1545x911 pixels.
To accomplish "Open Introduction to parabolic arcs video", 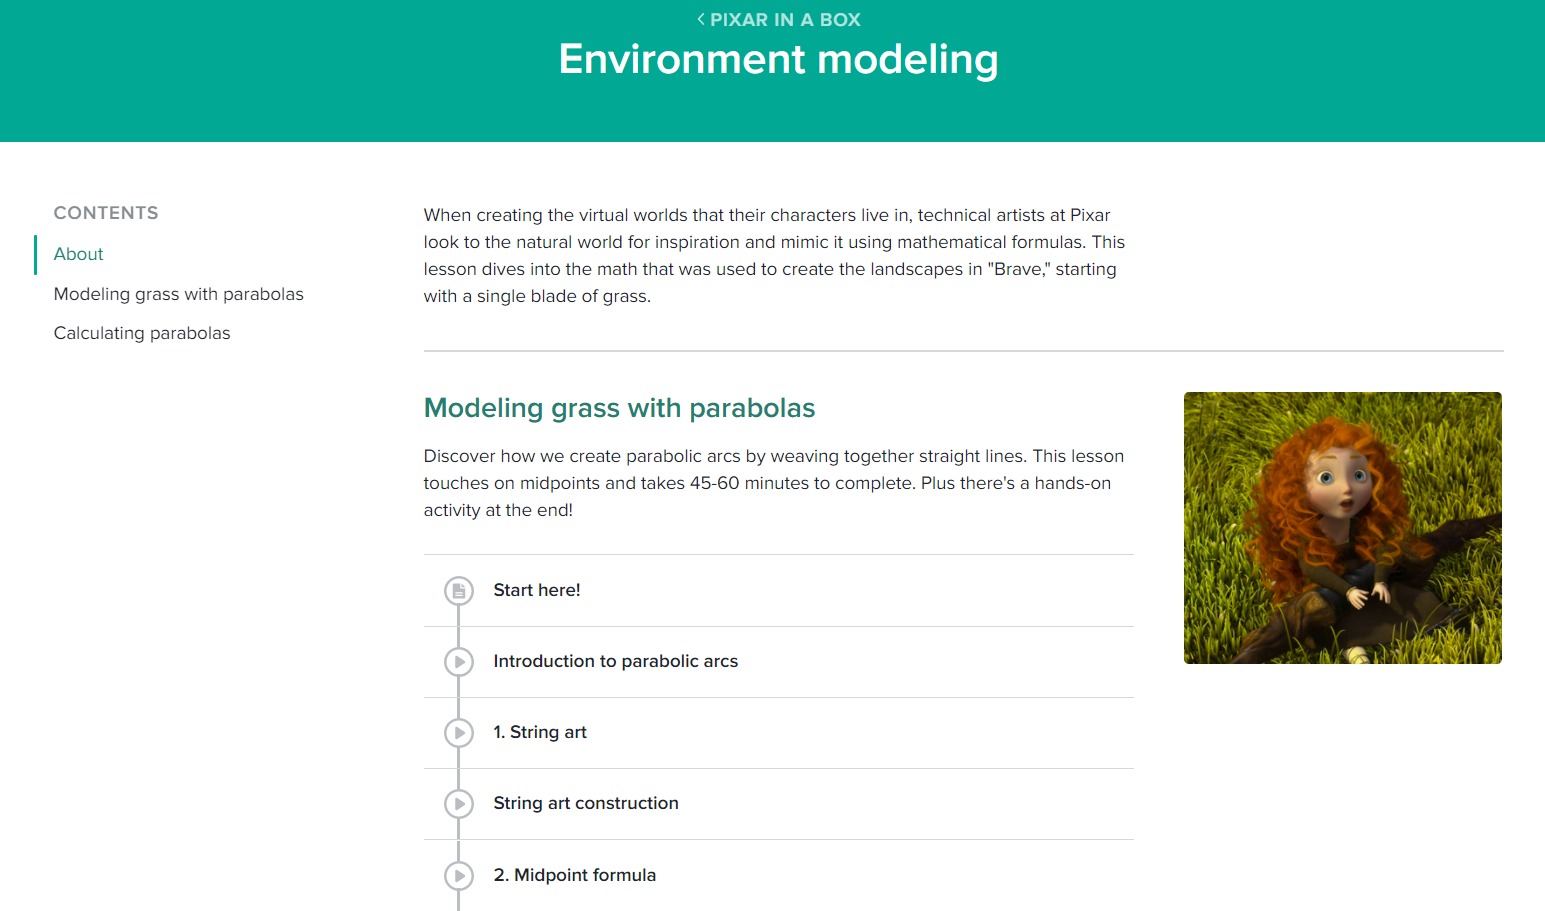I will coord(615,661).
